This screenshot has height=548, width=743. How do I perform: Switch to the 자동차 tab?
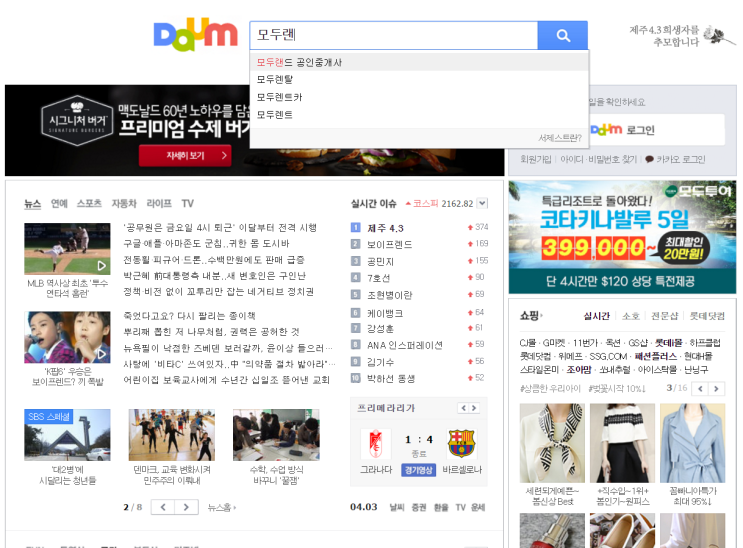point(124,203)
